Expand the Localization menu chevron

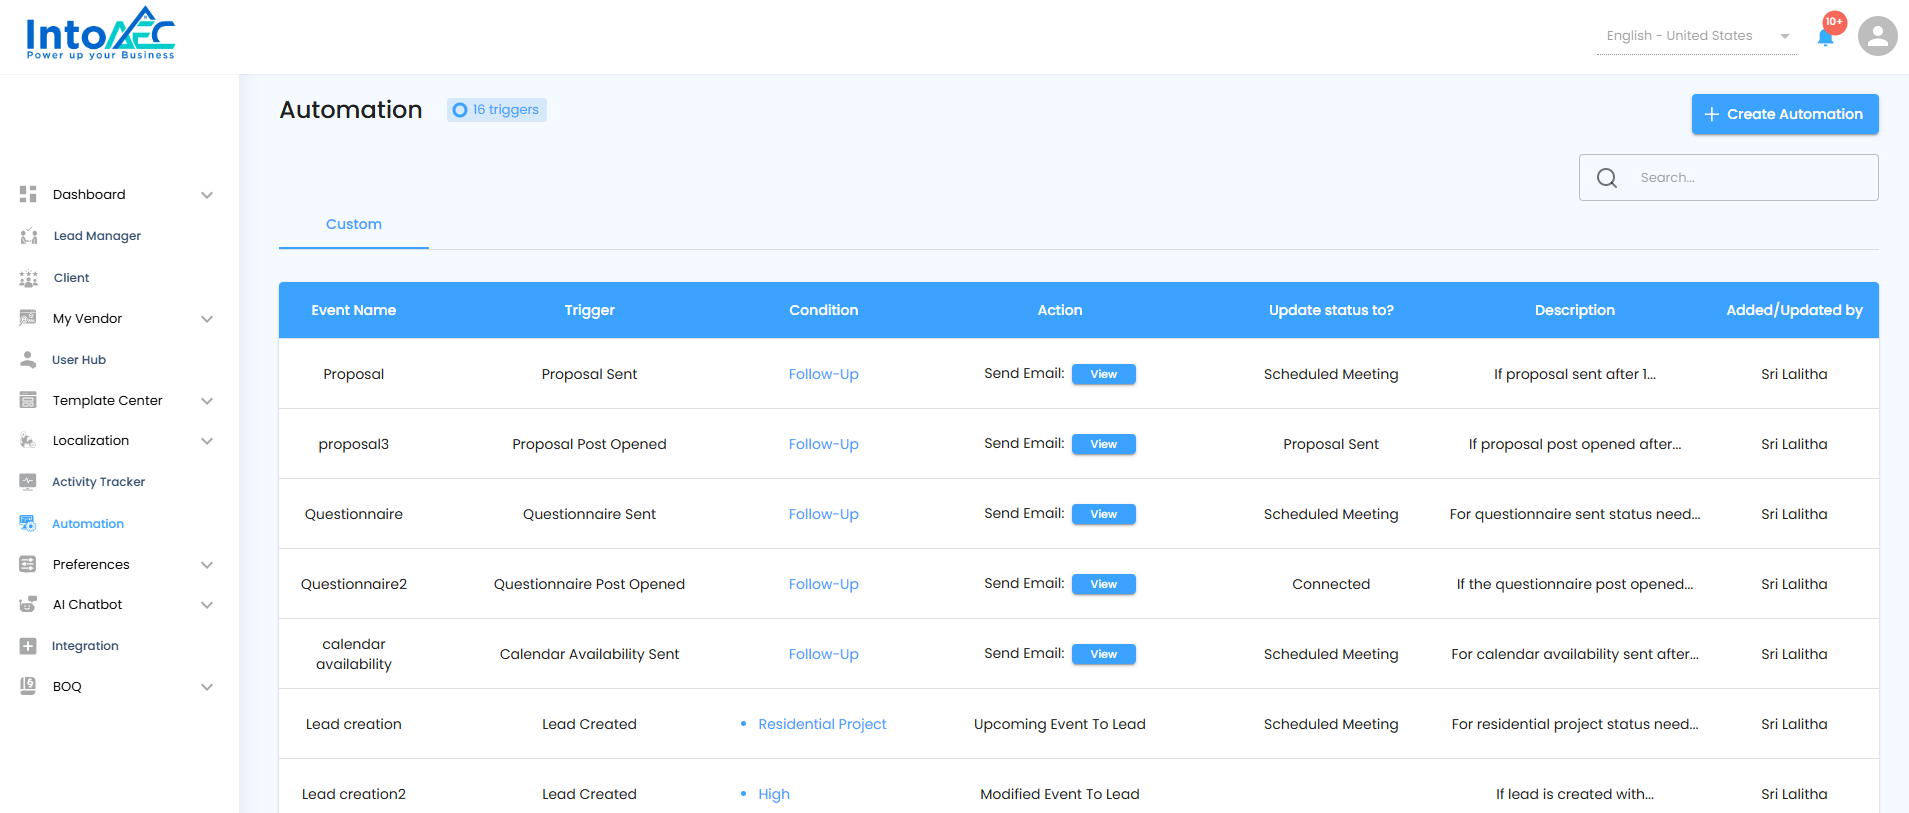(x=207, y=441)
